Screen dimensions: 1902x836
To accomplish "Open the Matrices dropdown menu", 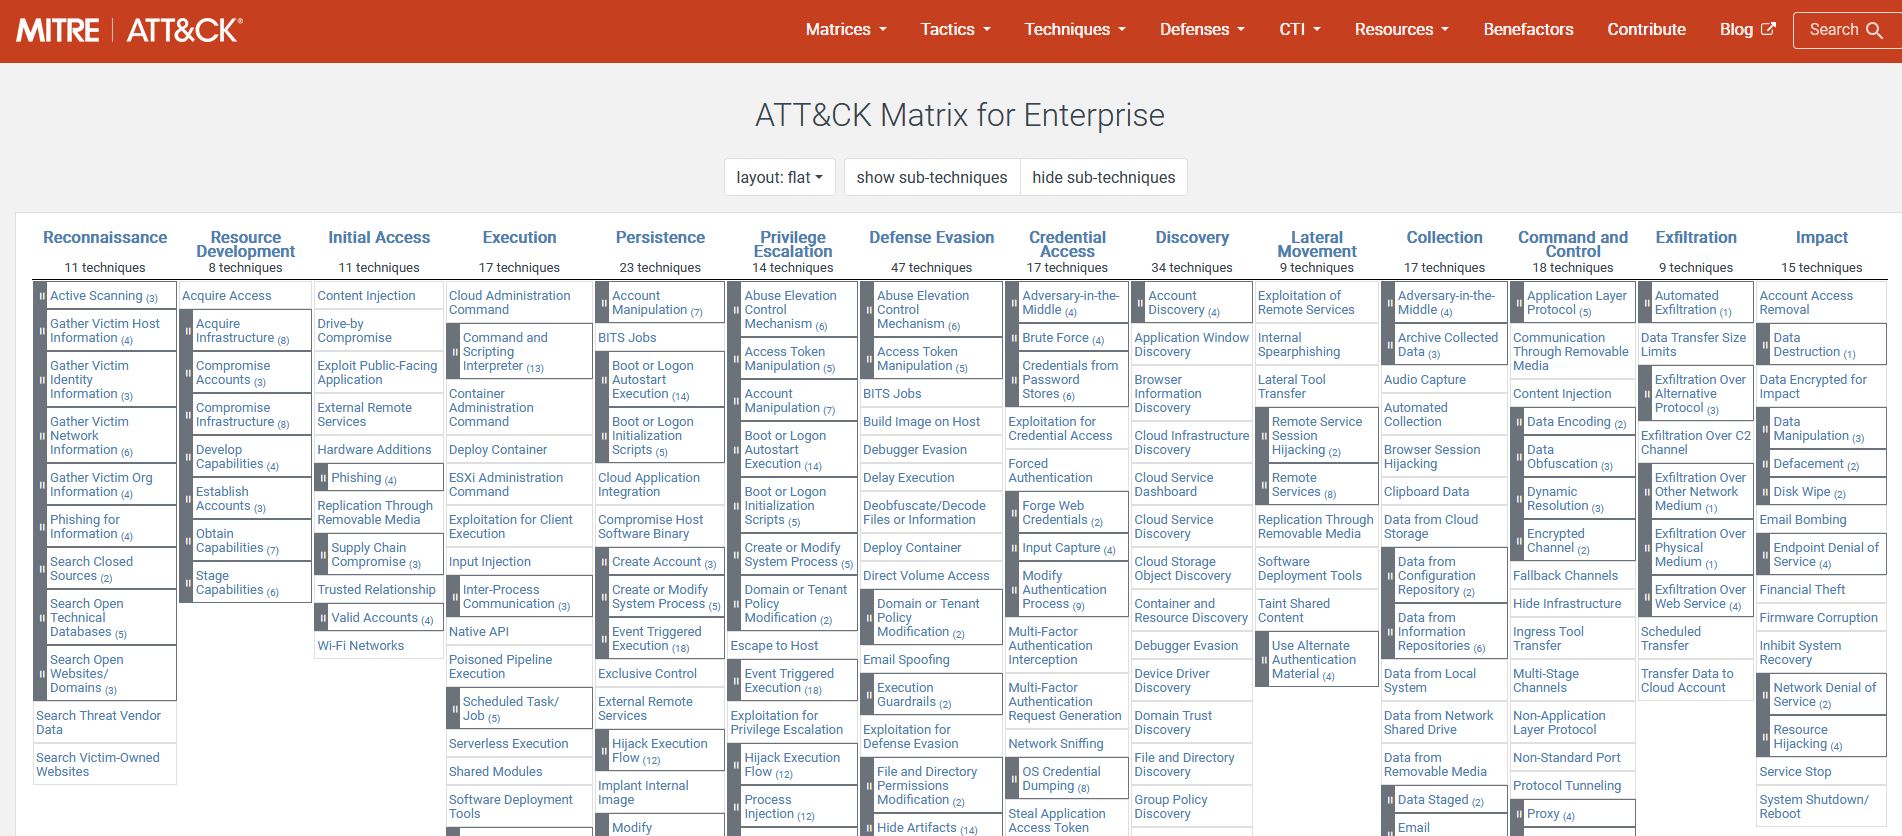I will 846,30.
